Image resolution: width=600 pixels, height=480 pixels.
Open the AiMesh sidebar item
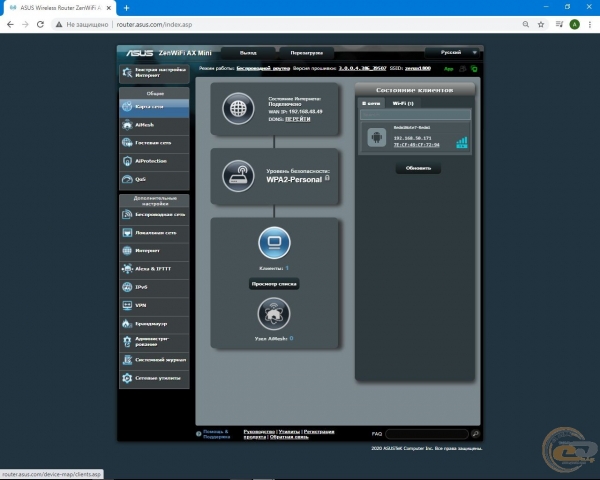[154, 125]
